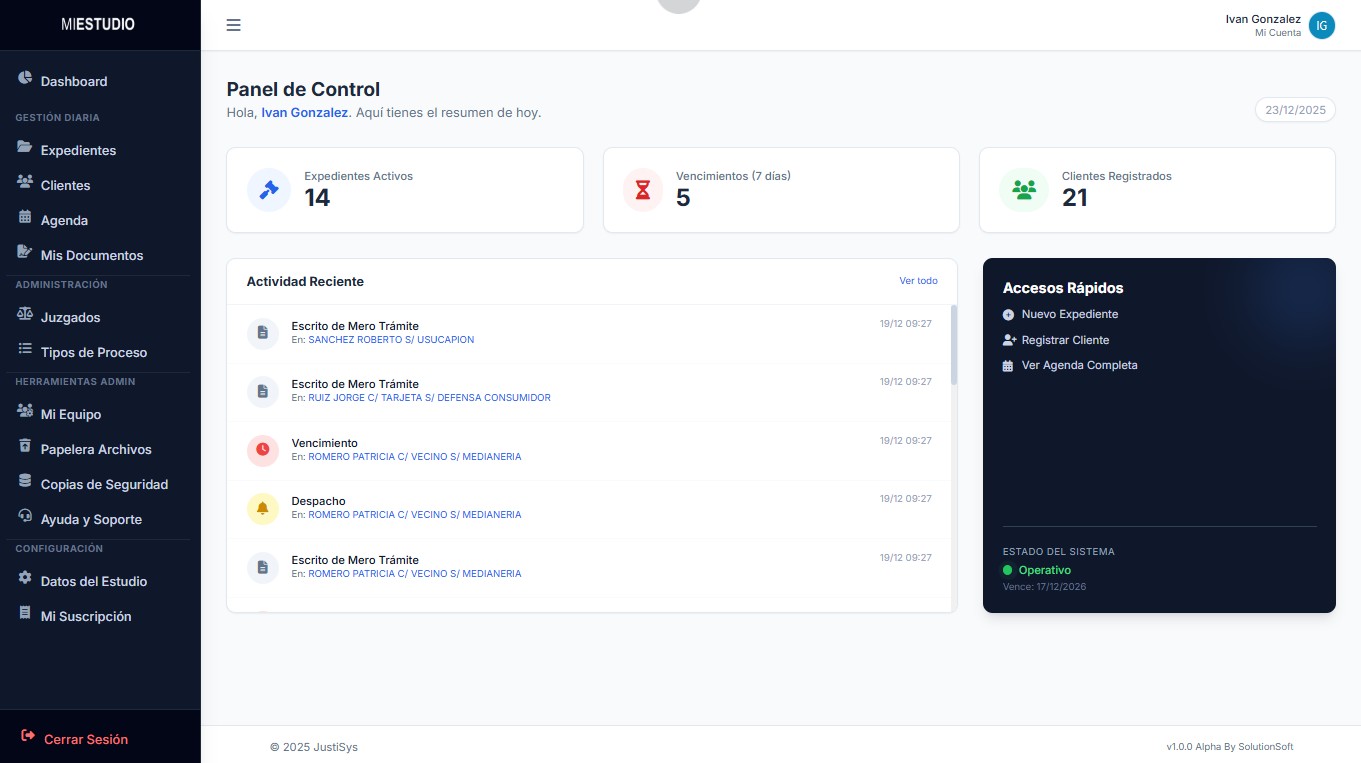Click the trash icon for Papelera Archivos
Screen dimensions: 1361x763
25,449
